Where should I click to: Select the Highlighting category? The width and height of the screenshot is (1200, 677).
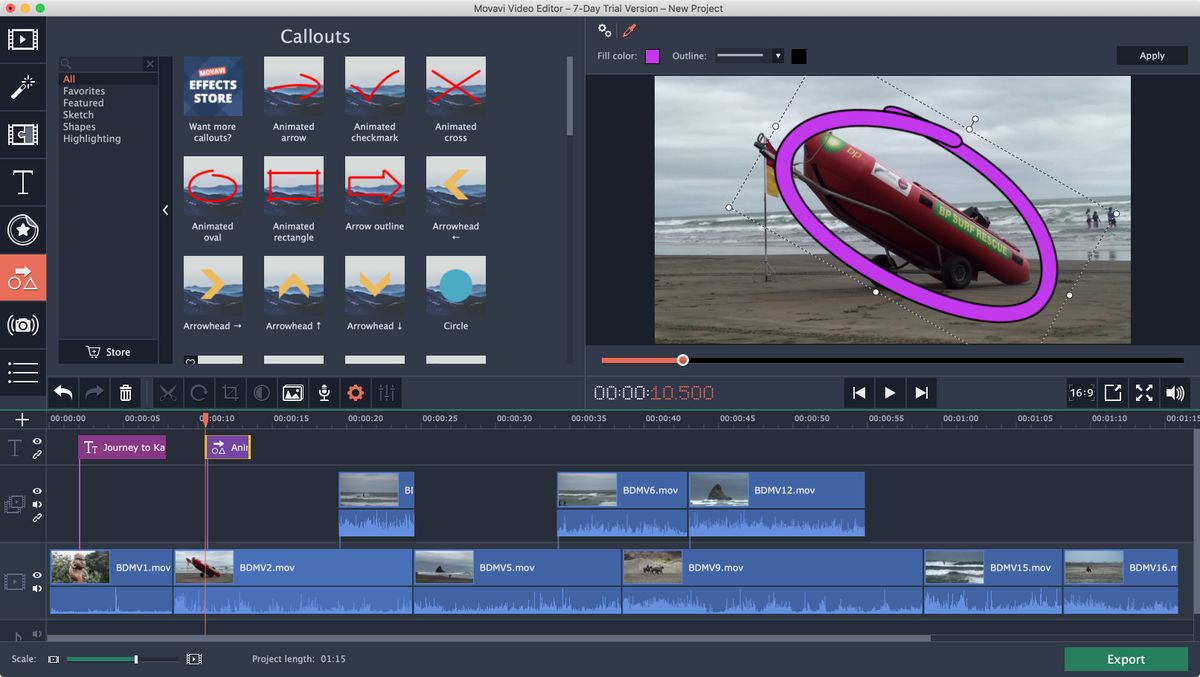[x=92, y=139]
